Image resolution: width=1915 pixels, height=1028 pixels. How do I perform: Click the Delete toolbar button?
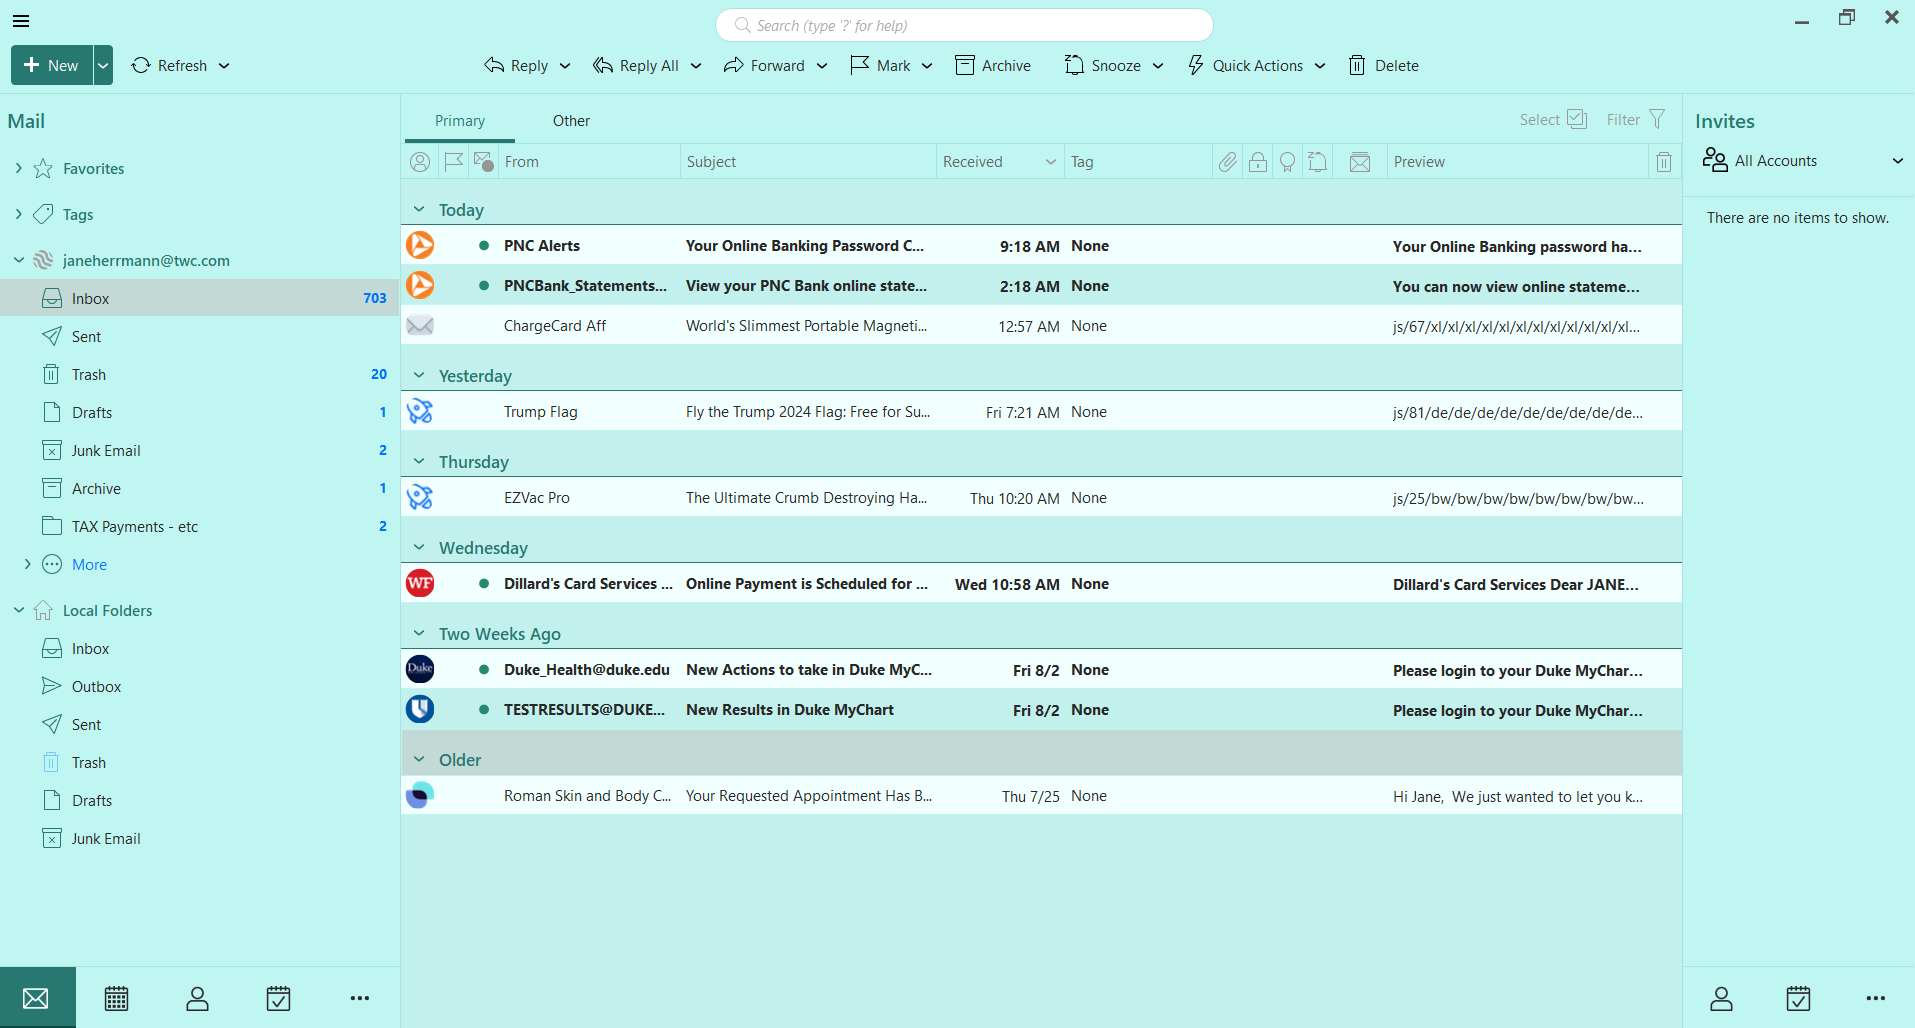[x=1384, y=66]
